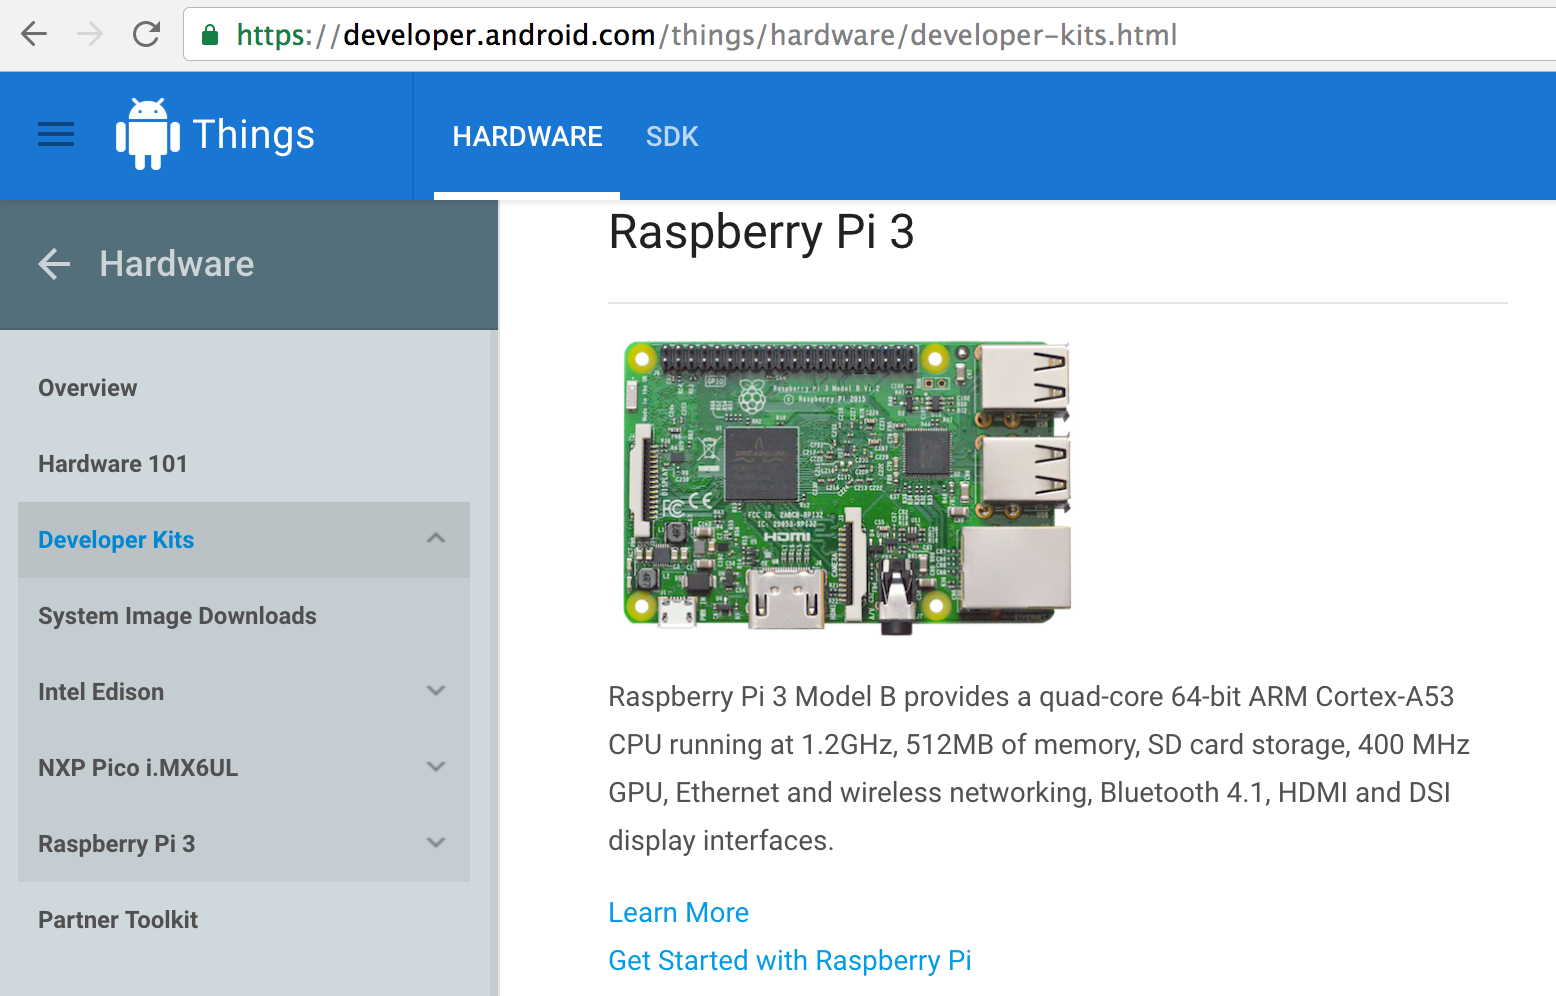
Task: Expand the Intel Edison section
Action: 436,691
